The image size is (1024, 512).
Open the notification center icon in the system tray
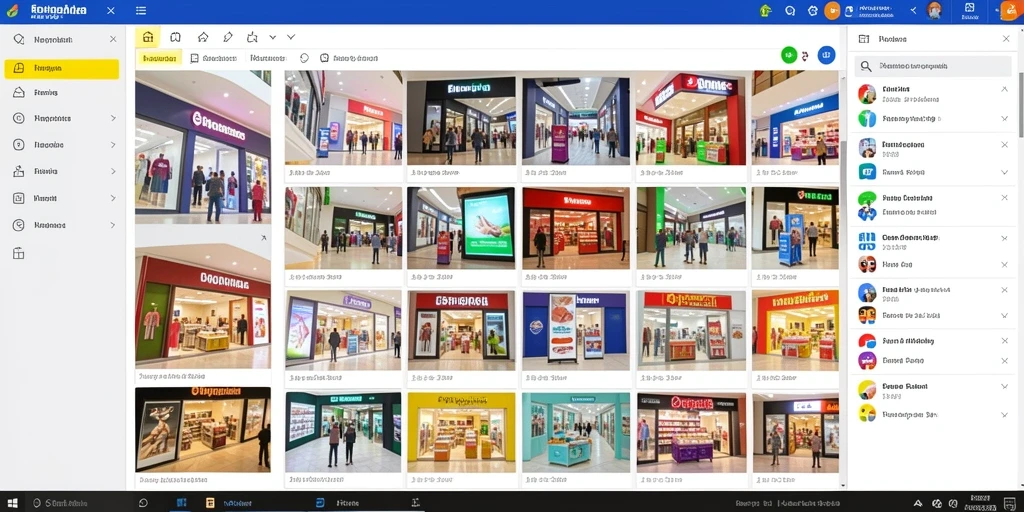click(1008, 503)
